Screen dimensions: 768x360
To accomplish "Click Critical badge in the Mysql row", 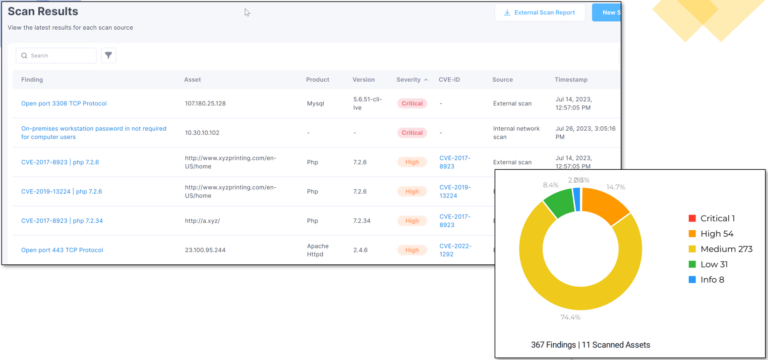I will 412,103.
